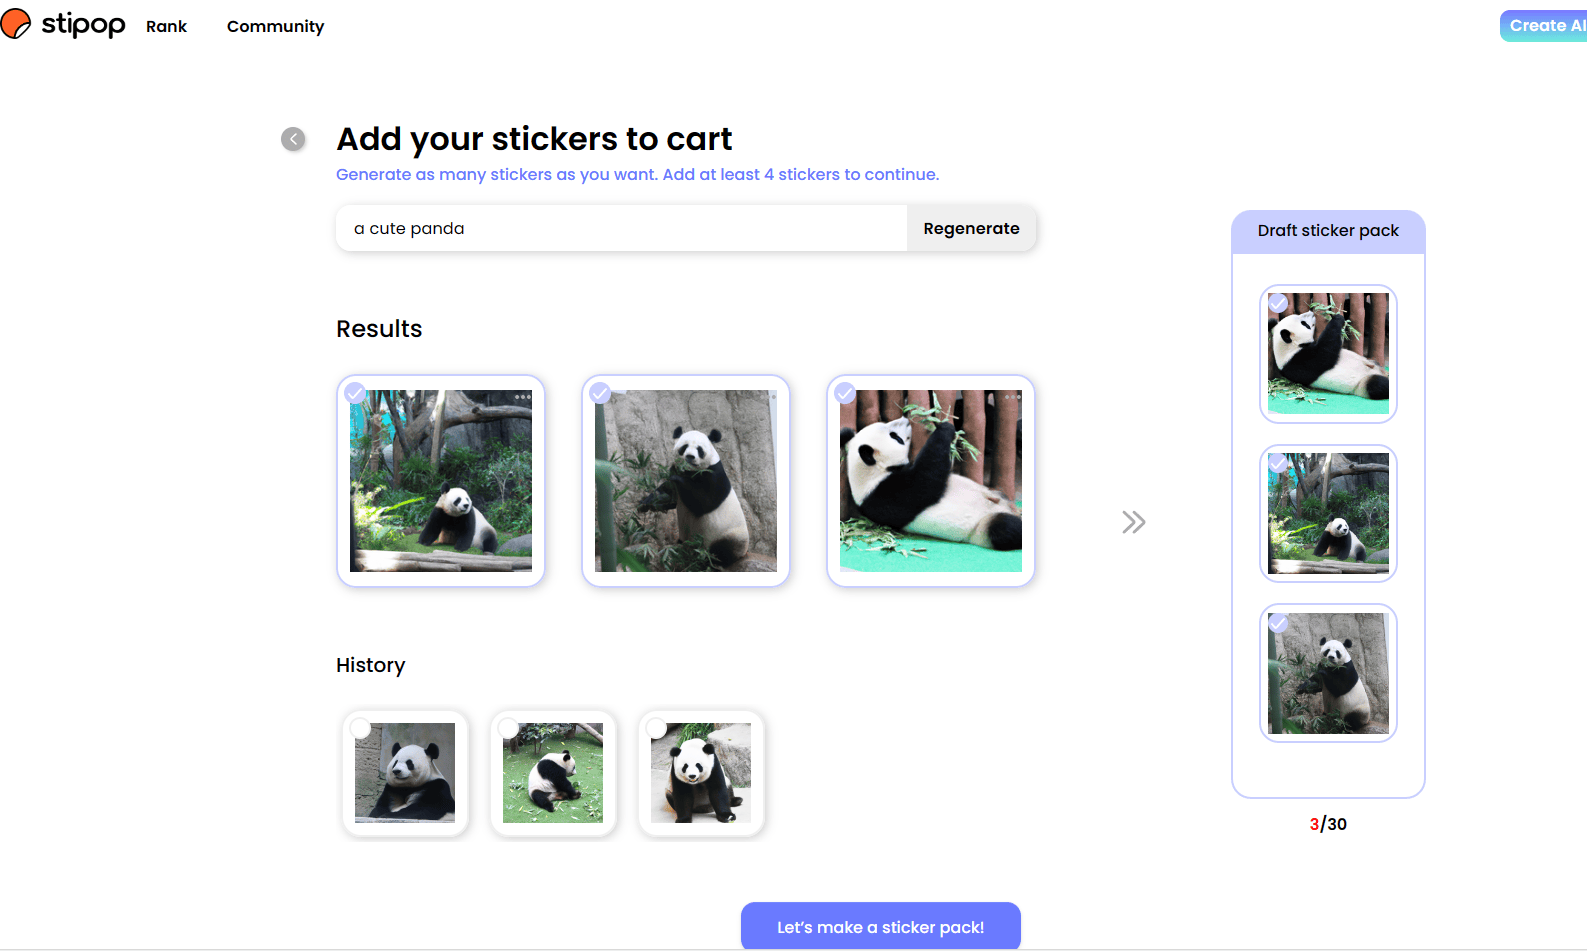1587x951 pixels.
Task: Show more results with double chevron
Action: tap(1133, 522)
